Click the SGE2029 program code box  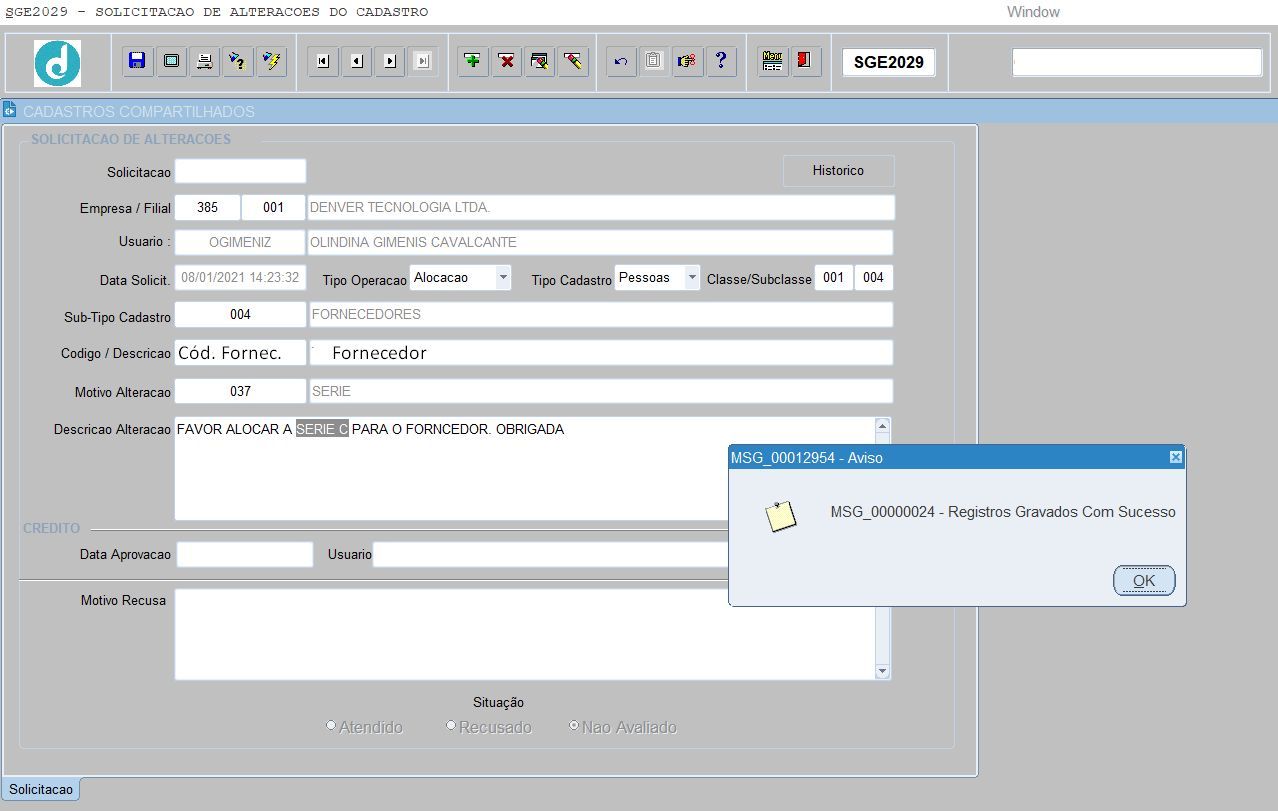pos(889,62)
